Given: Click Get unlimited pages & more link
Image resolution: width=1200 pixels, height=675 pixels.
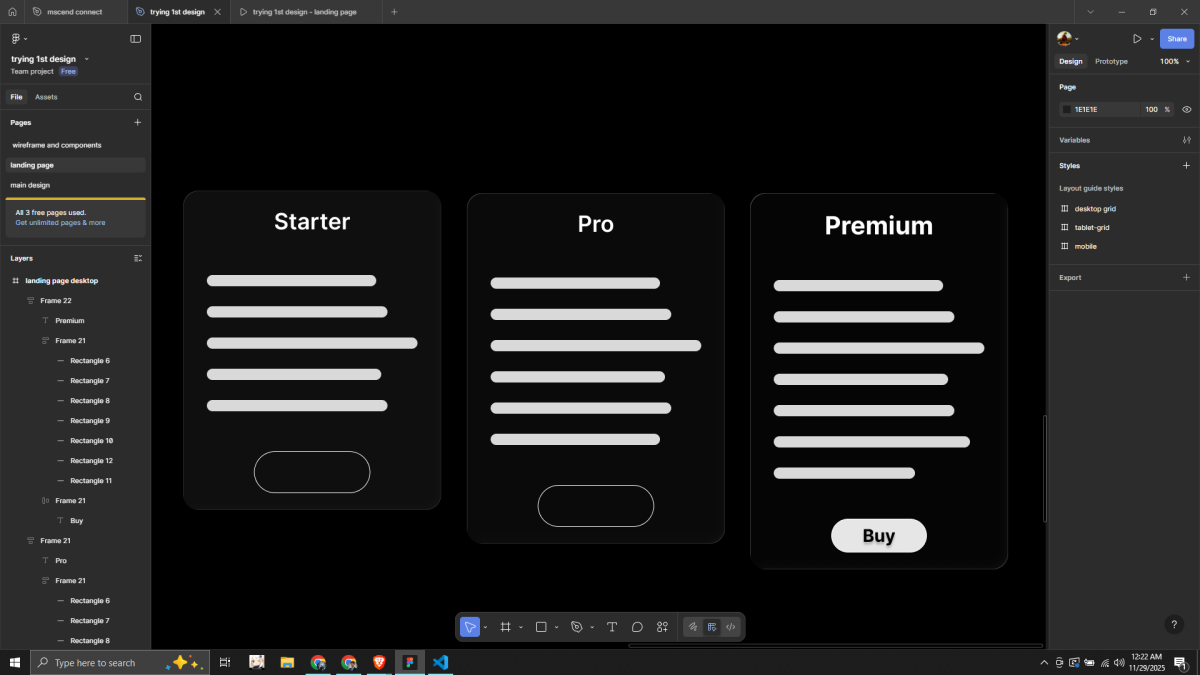Looking at the screenshot, I should [x=60, y=223].
